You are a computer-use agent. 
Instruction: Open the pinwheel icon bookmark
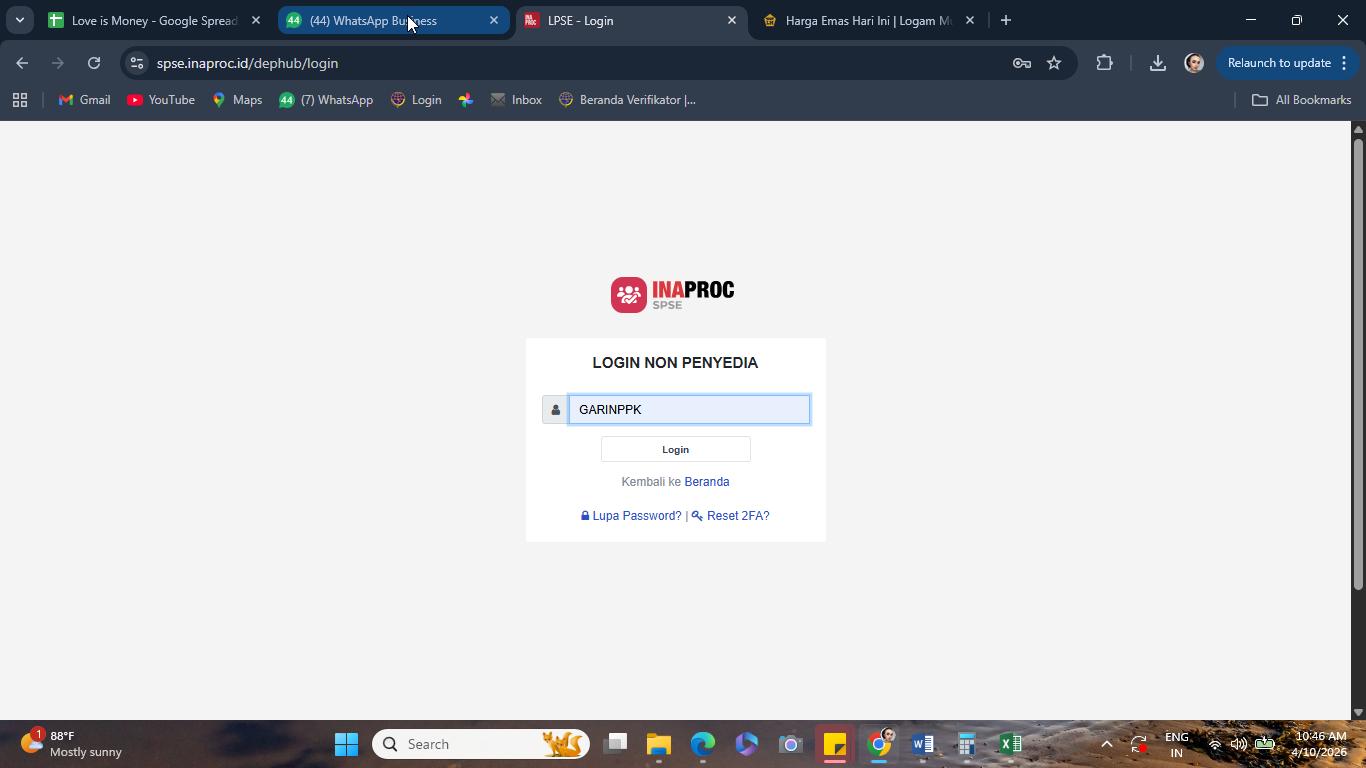(x=466, y=100)
